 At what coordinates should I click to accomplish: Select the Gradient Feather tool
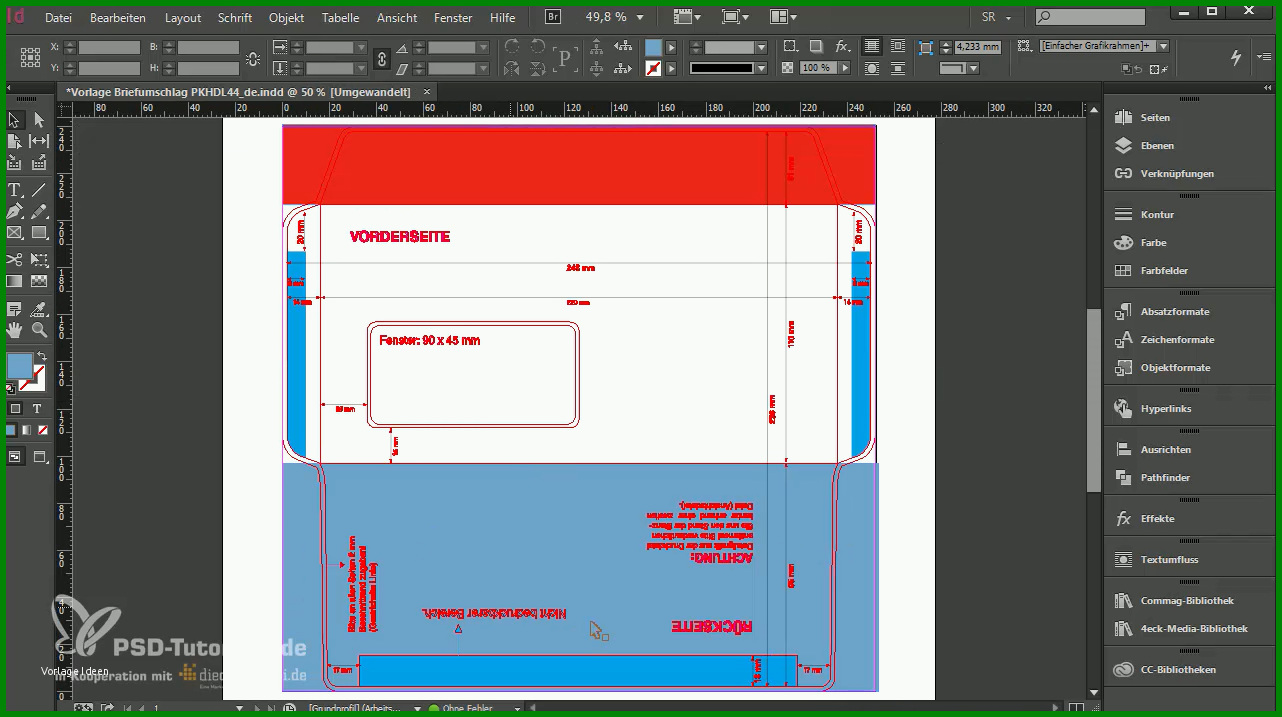coord(39,282)
